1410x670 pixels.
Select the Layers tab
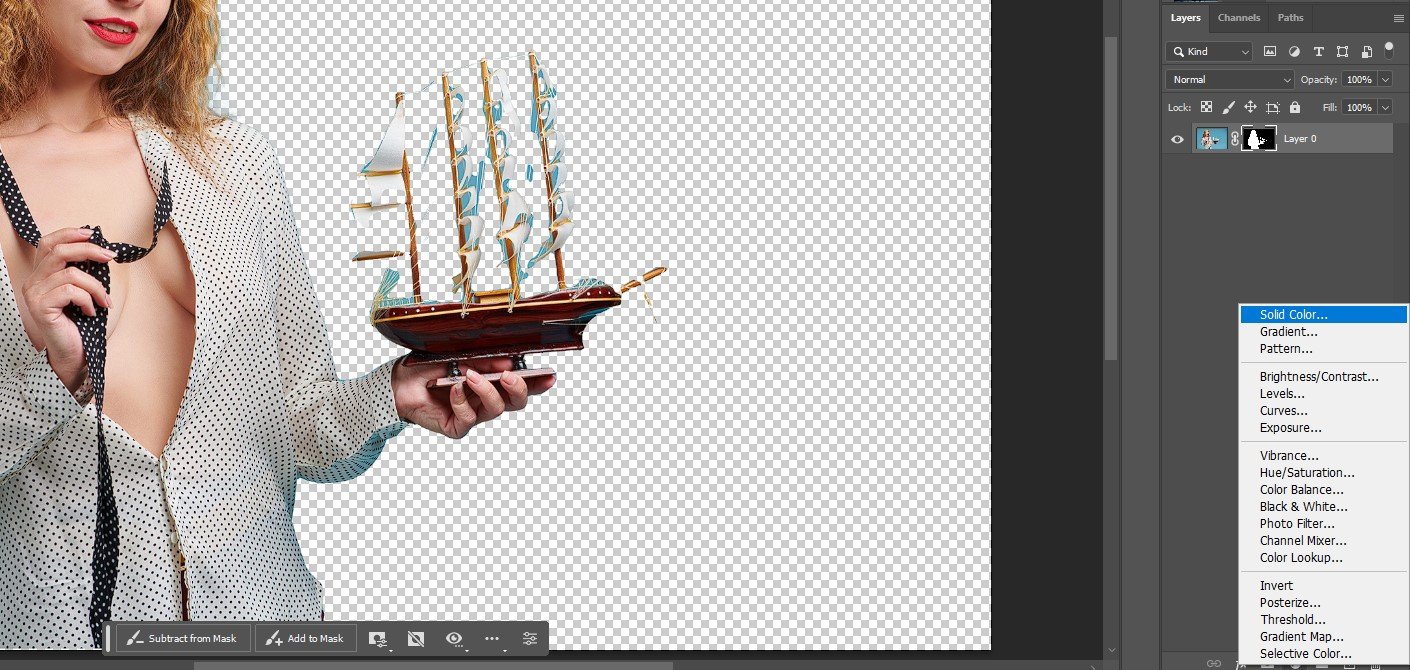(x=1186, y=18)
